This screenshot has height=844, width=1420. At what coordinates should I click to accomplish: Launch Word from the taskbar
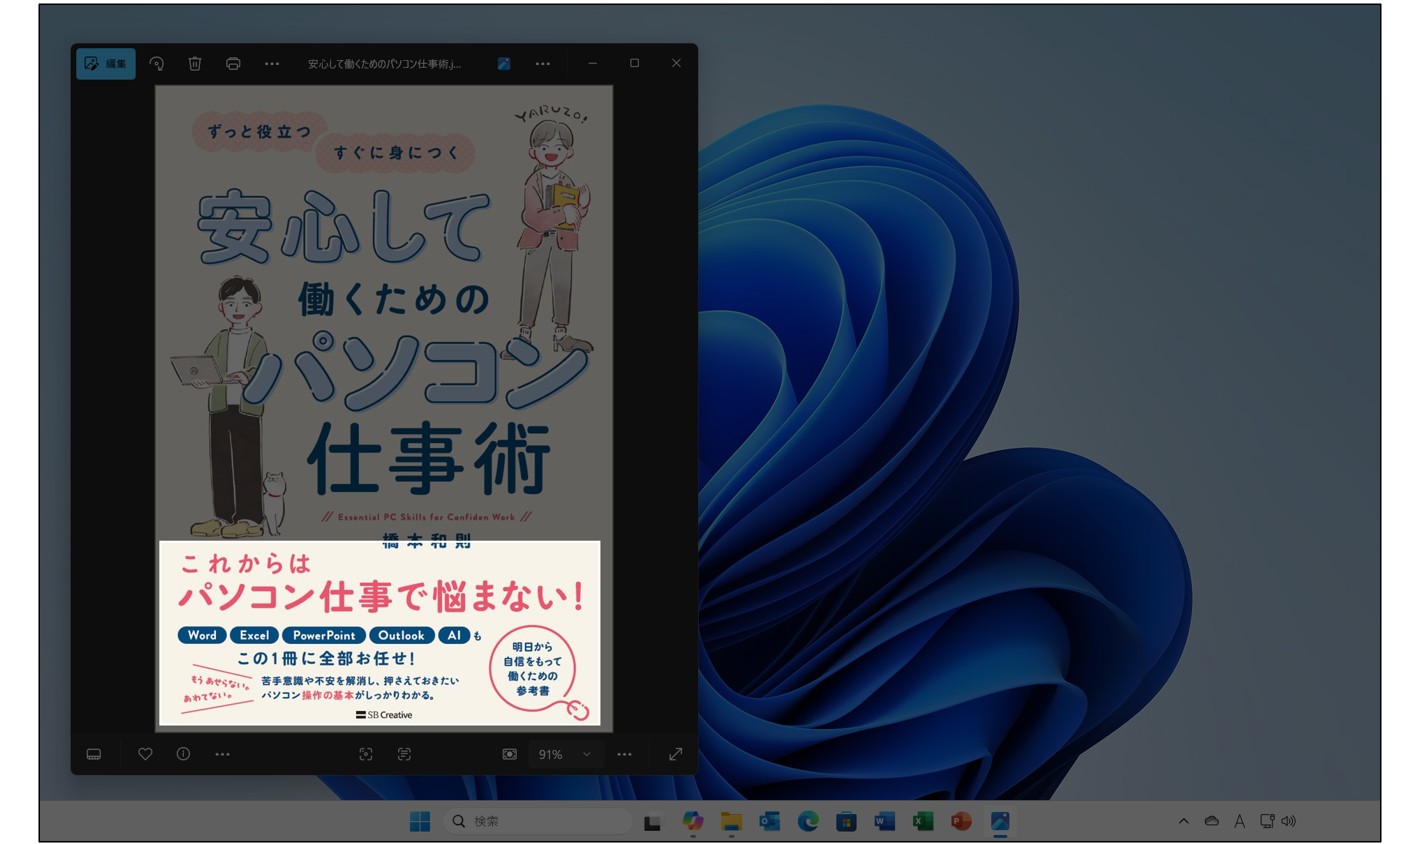(884, 821)
